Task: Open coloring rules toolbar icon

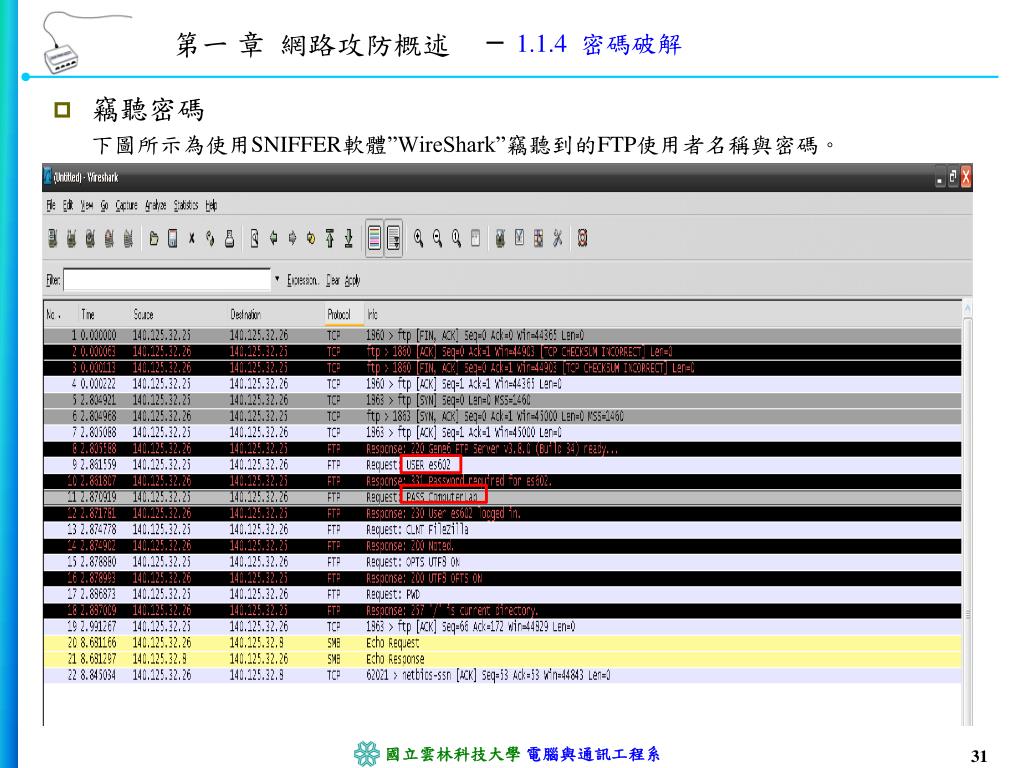Action: pos(538,239)
